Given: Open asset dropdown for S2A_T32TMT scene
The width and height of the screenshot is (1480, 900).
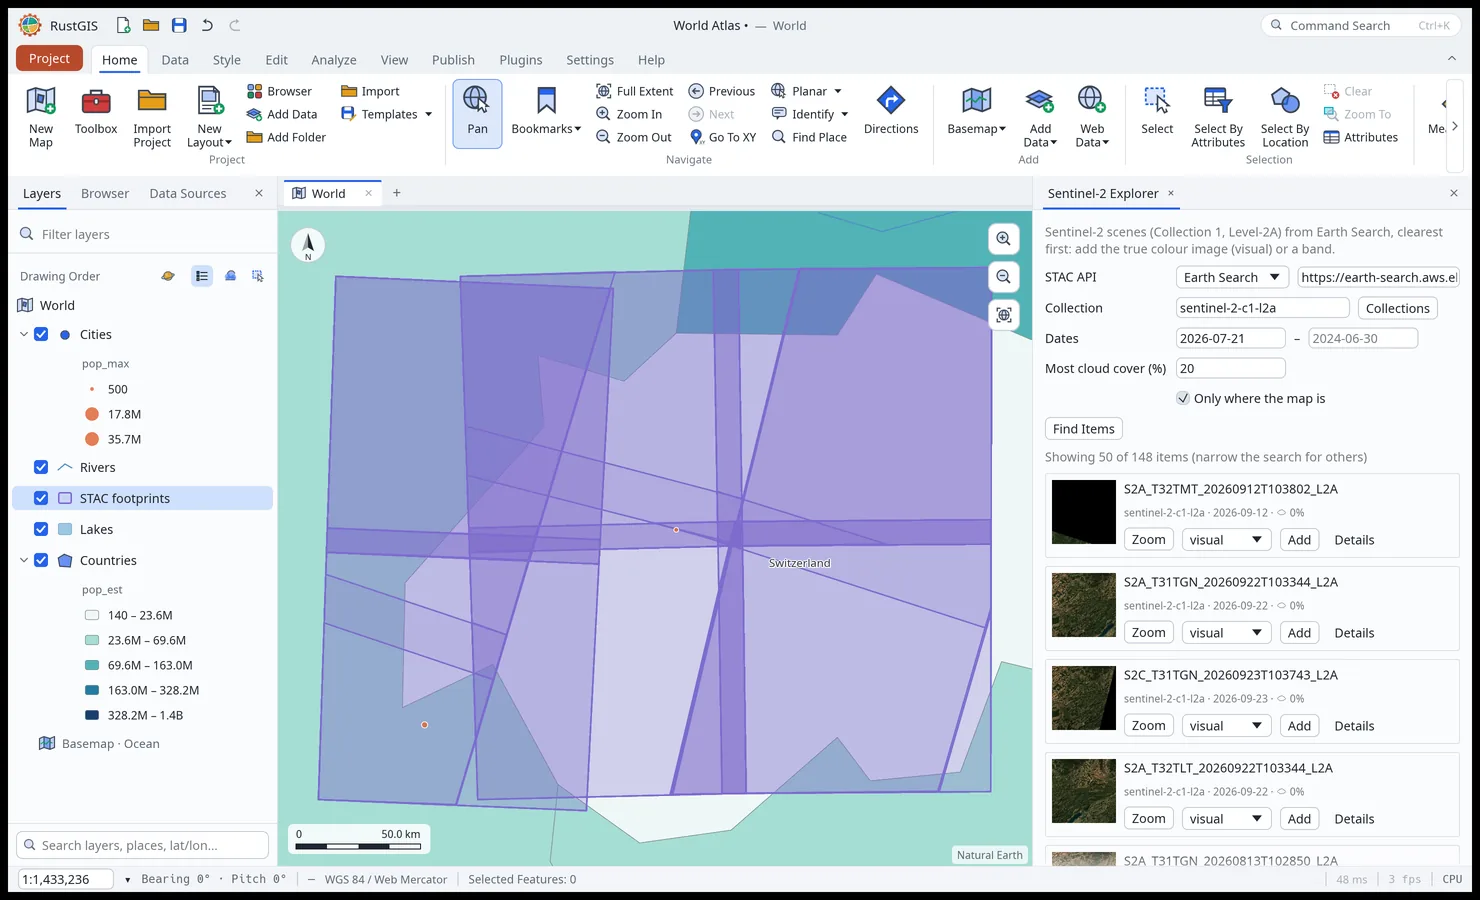Looking at the screenshot, I should point(1226,540).
